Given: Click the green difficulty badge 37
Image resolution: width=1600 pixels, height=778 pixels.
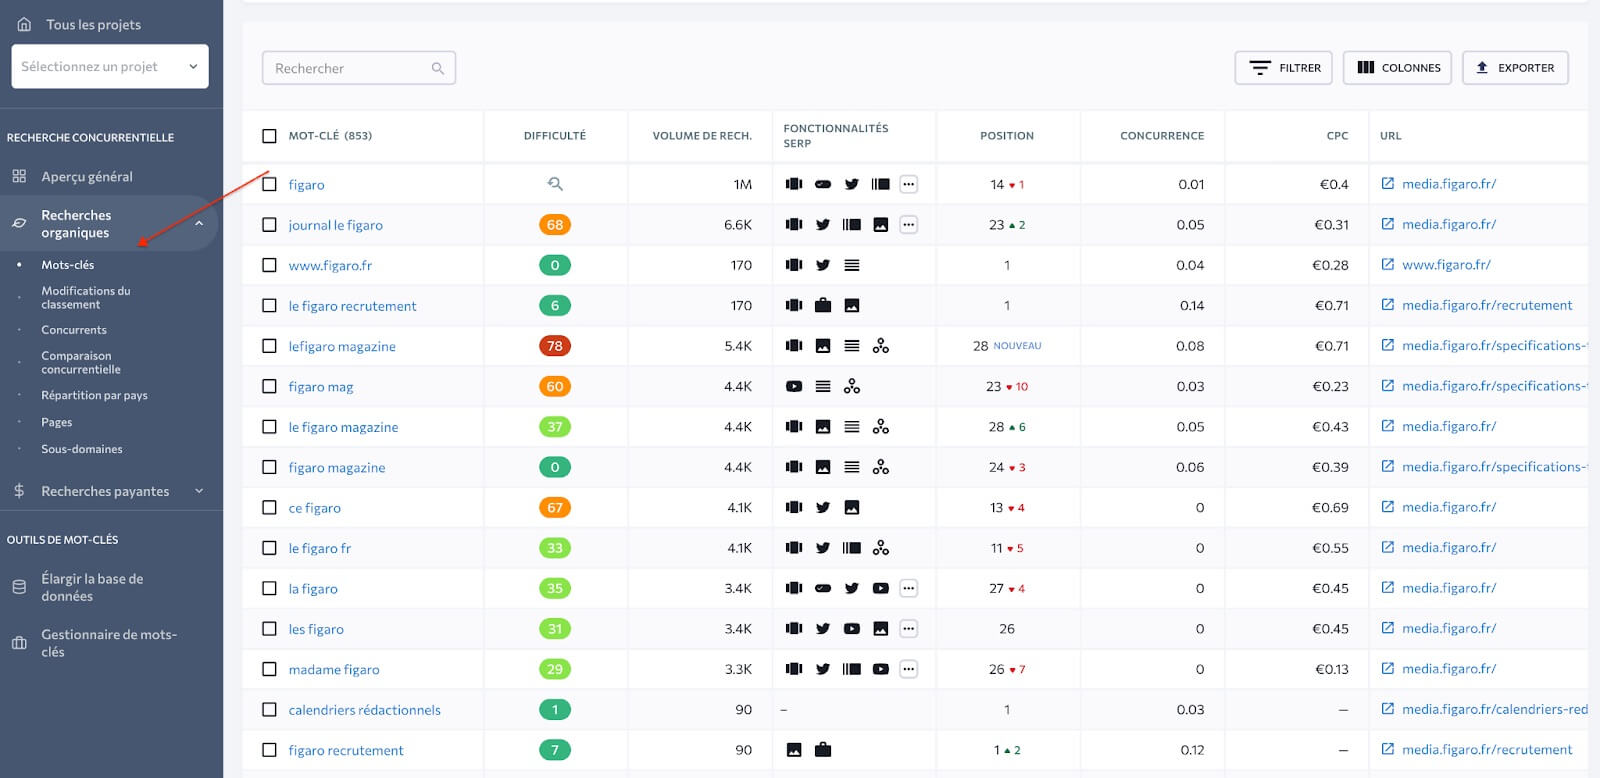Looking at the screenshot, I should (555, 427).
